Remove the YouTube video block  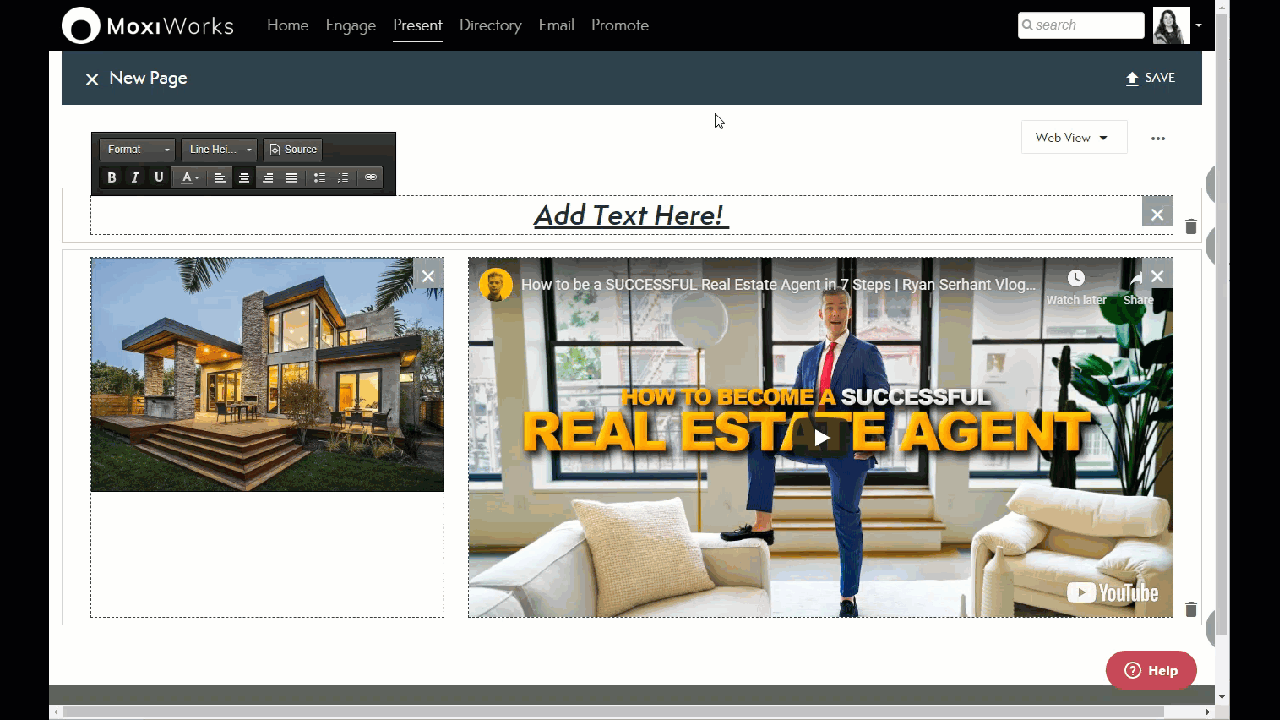[1157, 276]
